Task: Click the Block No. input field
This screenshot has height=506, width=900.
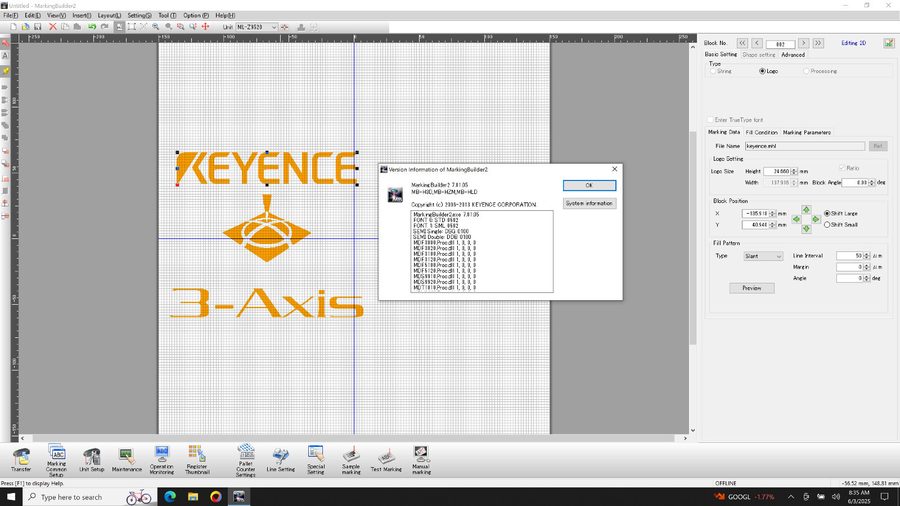Action: pos(781,44)
